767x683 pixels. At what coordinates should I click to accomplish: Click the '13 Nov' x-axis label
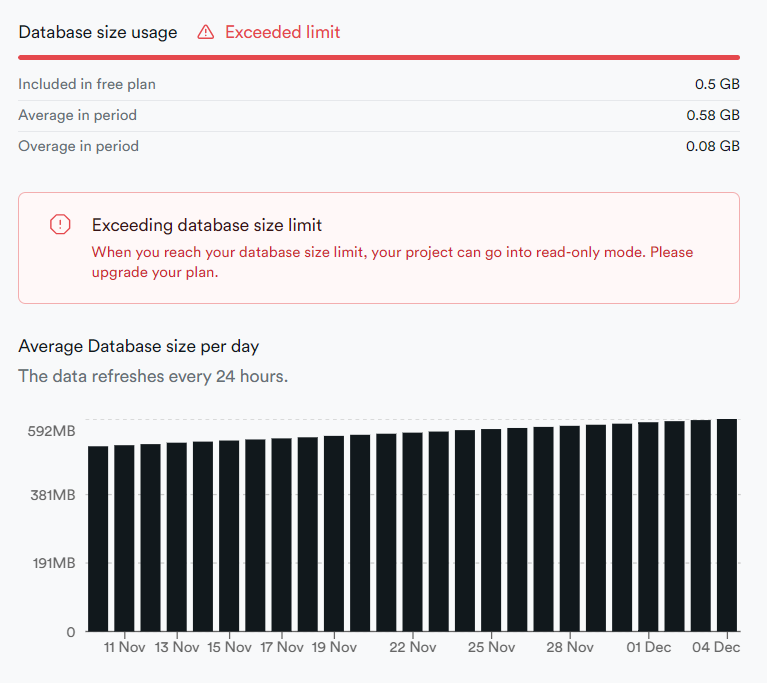(177, 647)
